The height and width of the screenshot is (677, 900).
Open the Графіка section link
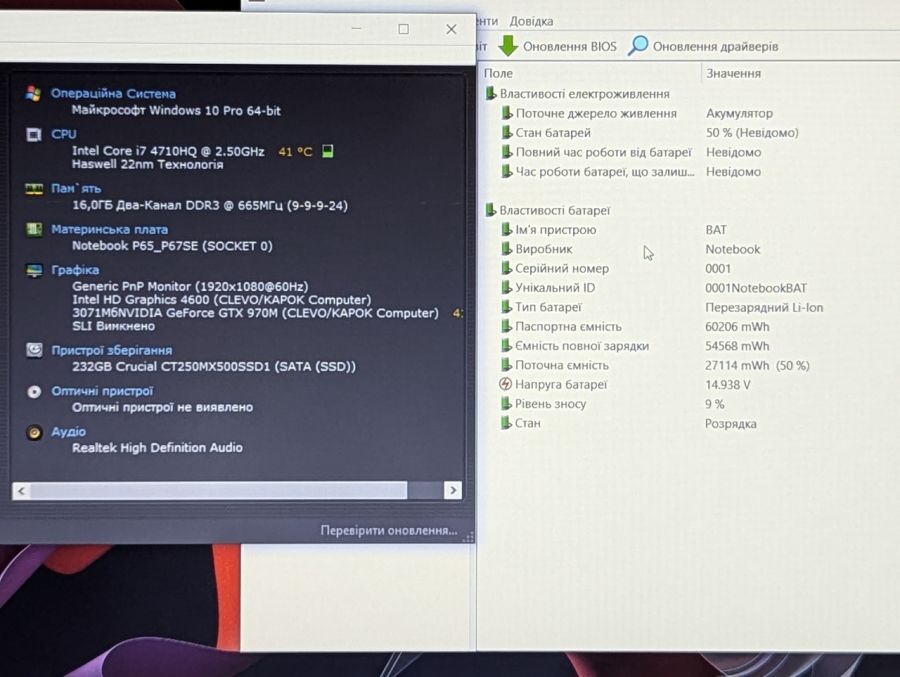pyautogui.click(x=75, y=270)
